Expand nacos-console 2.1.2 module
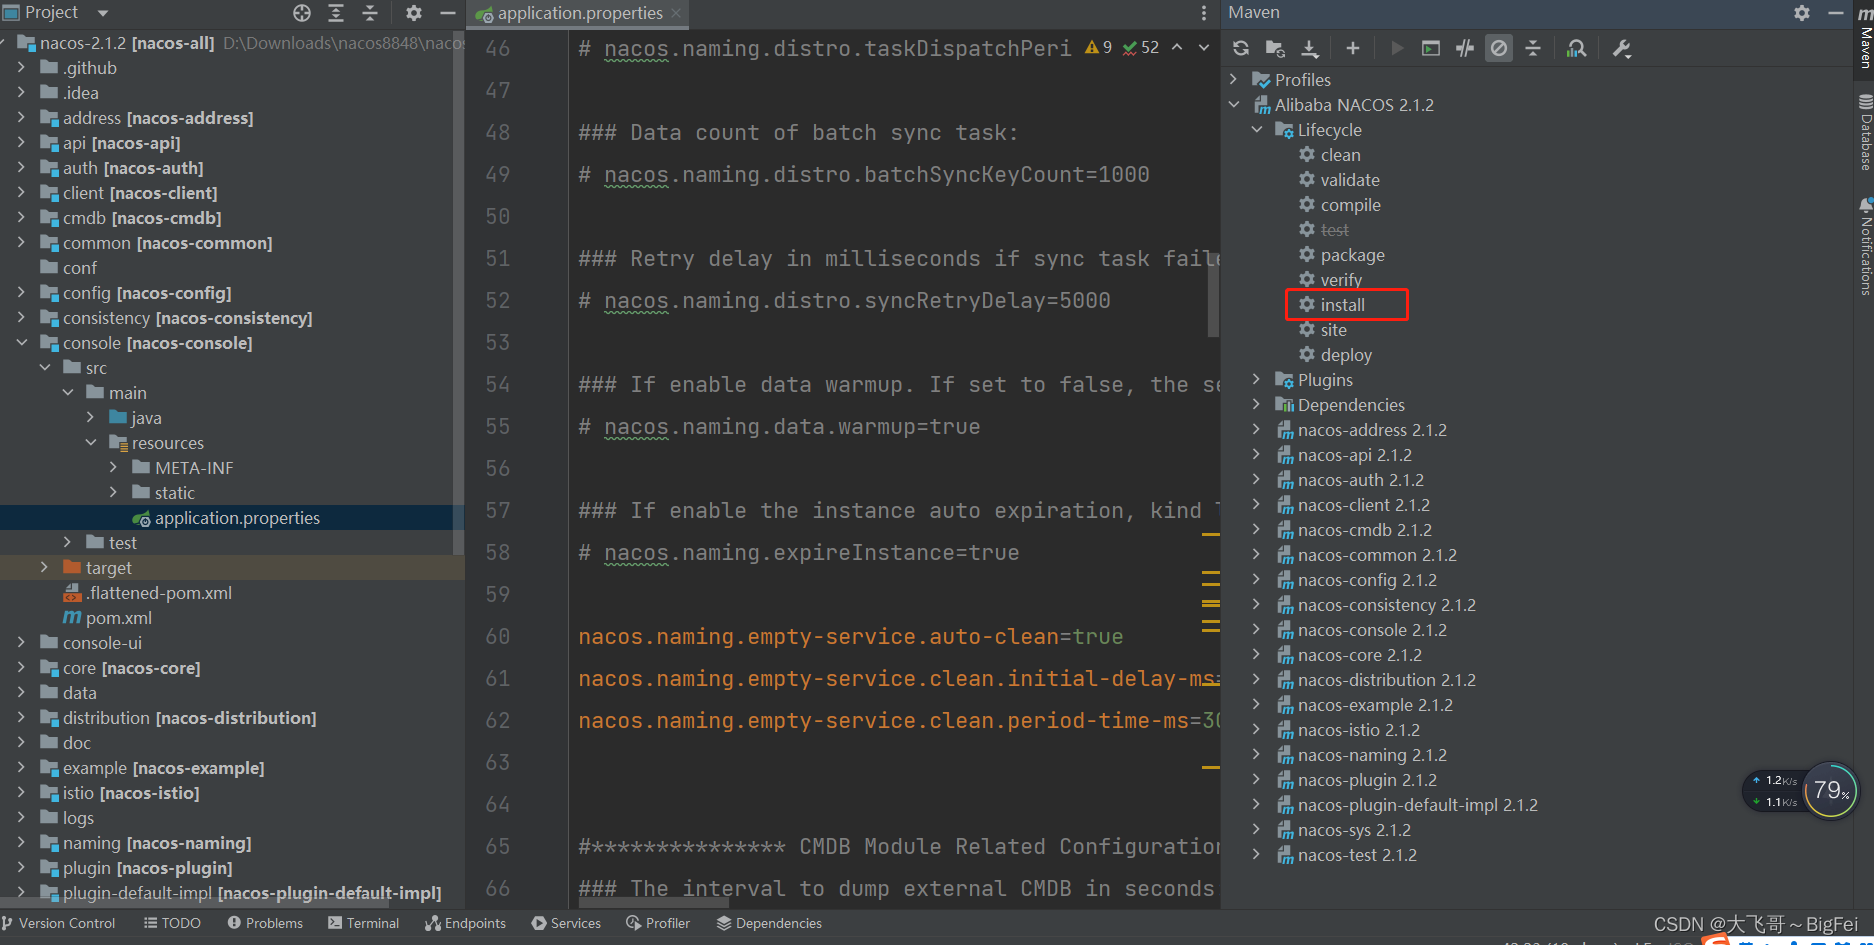The width and height of the screenshot is (1874, 945). [x=1257, y=629]
